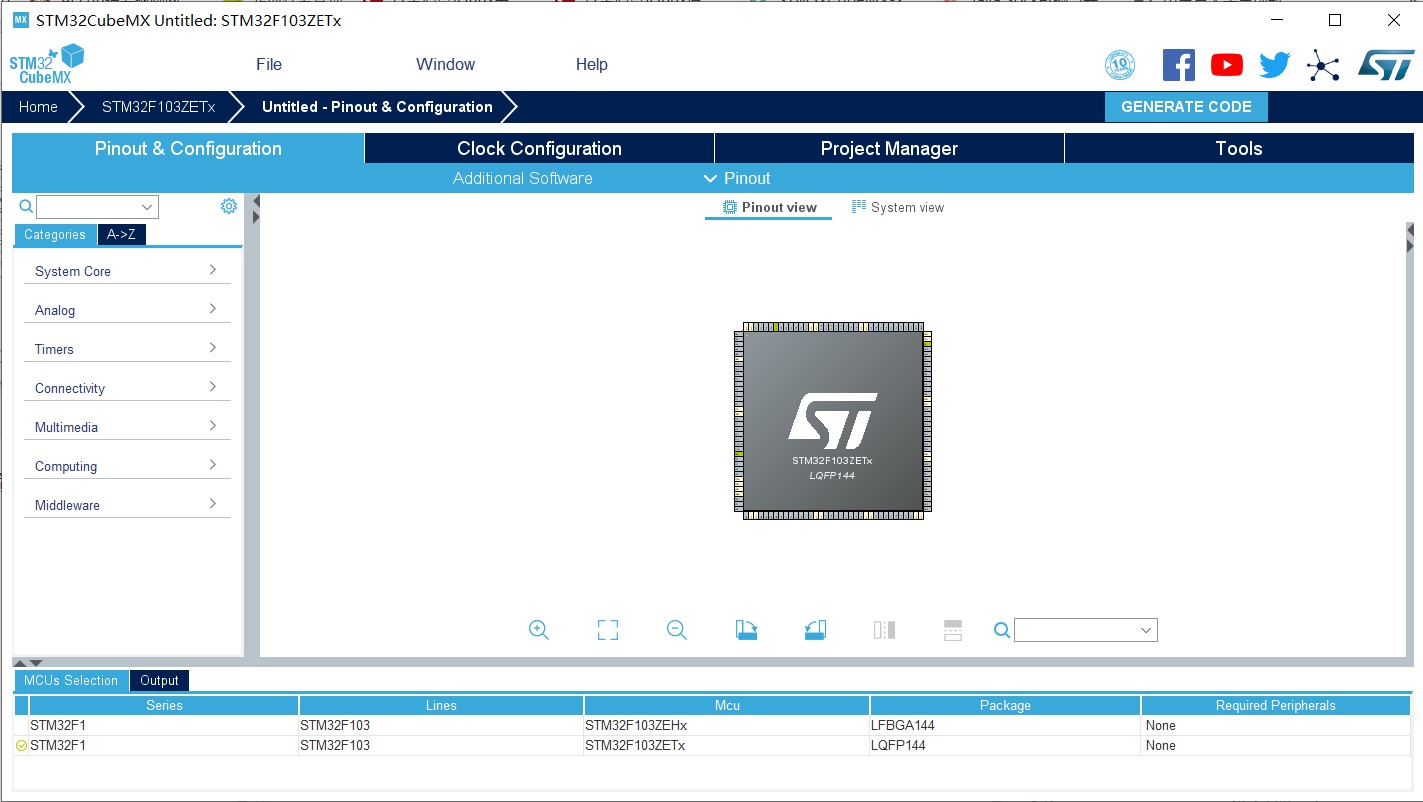Click the STM32CubeMX logo

(x=46, y=64)
